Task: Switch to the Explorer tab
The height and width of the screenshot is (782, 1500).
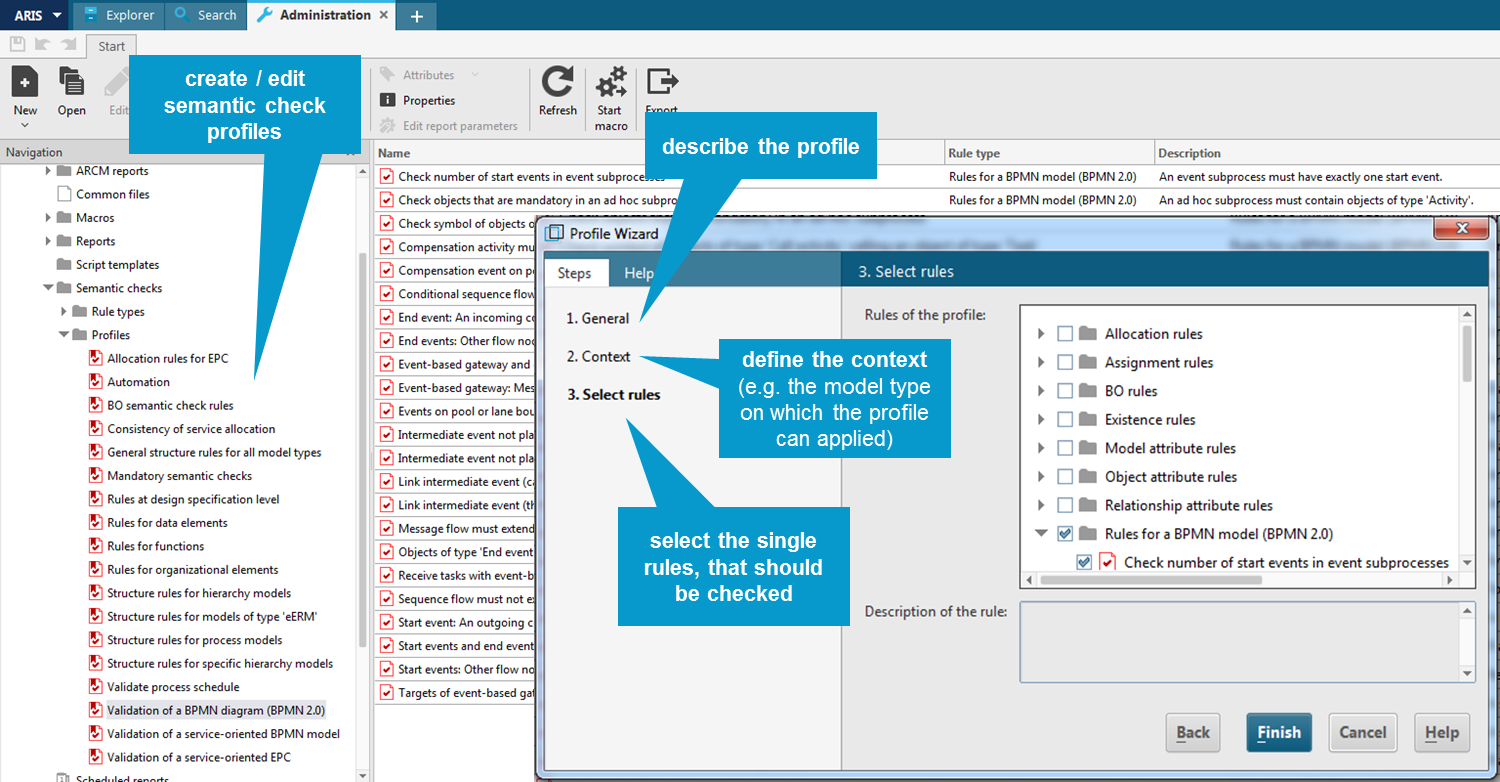Action: click(x=119, y=15)
